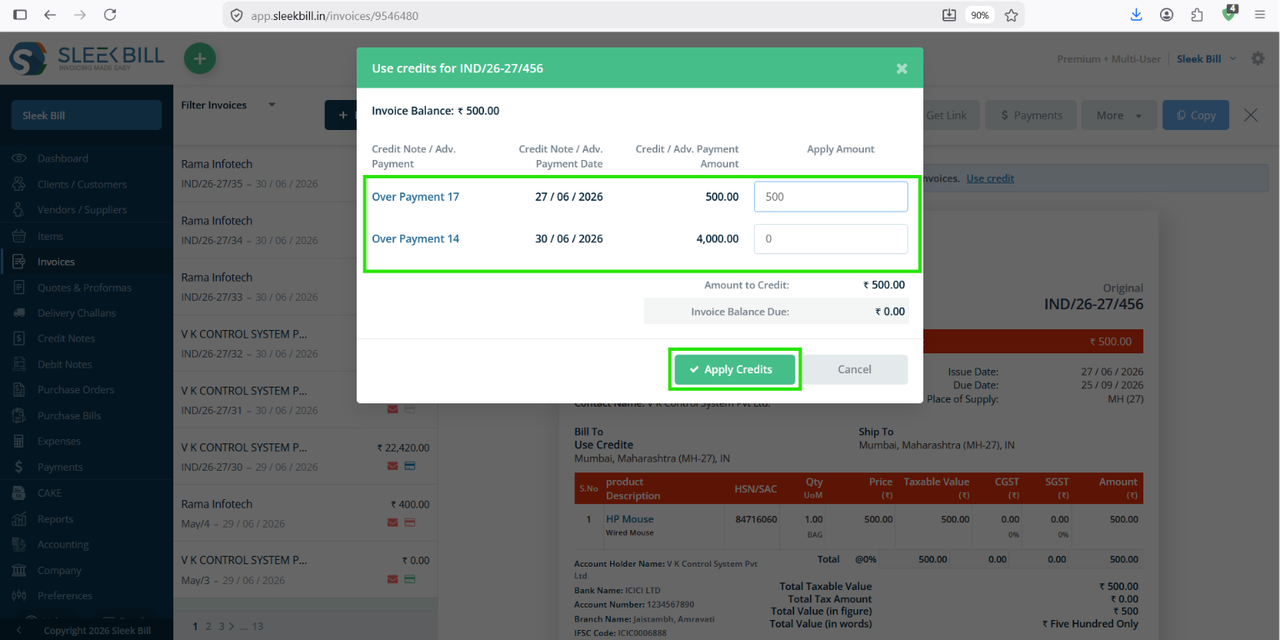
Task: Select invoice IND/26-27/35 Rama Infotech
Action: click(305, 174)
